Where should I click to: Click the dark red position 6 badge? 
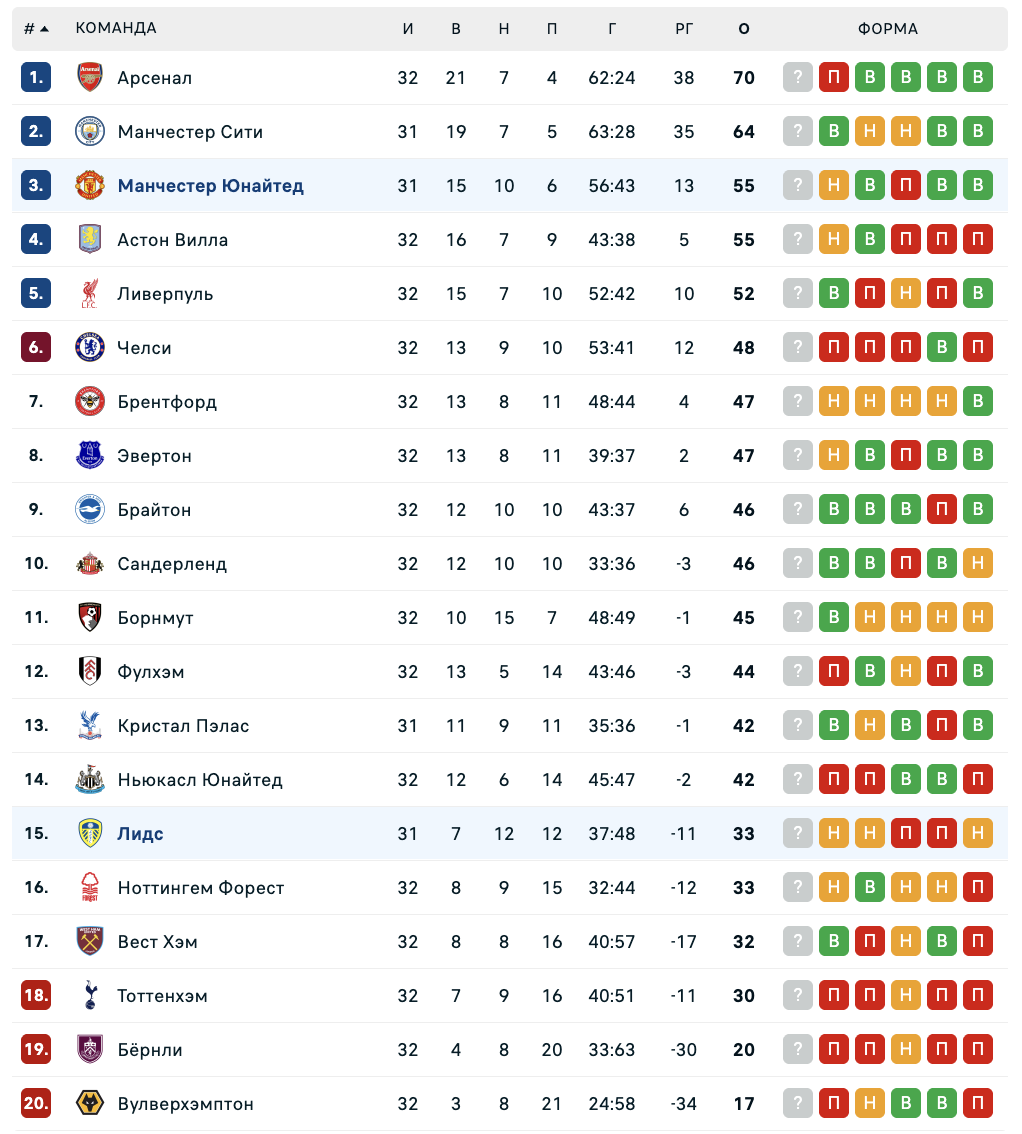pyautogui.click(x=36, y=348)
